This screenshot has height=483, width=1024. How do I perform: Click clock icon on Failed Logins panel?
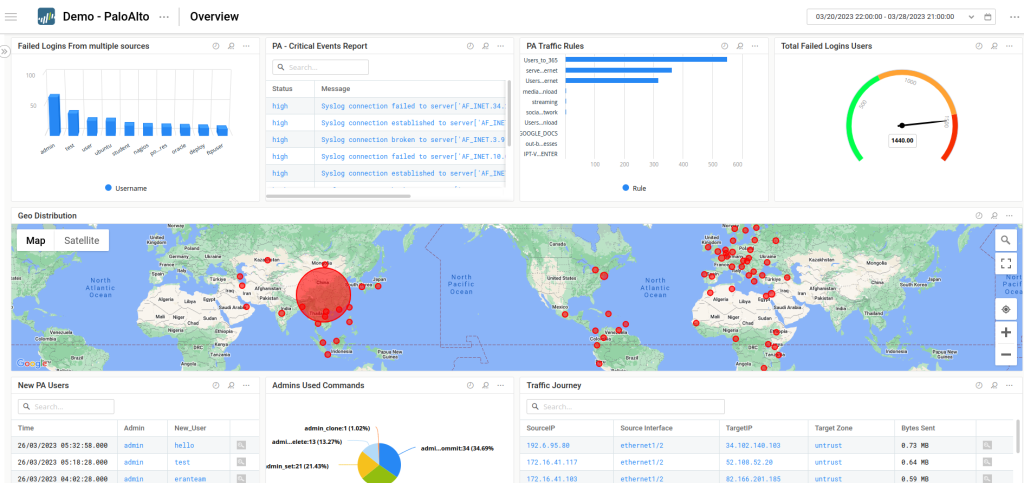point(215,46)
